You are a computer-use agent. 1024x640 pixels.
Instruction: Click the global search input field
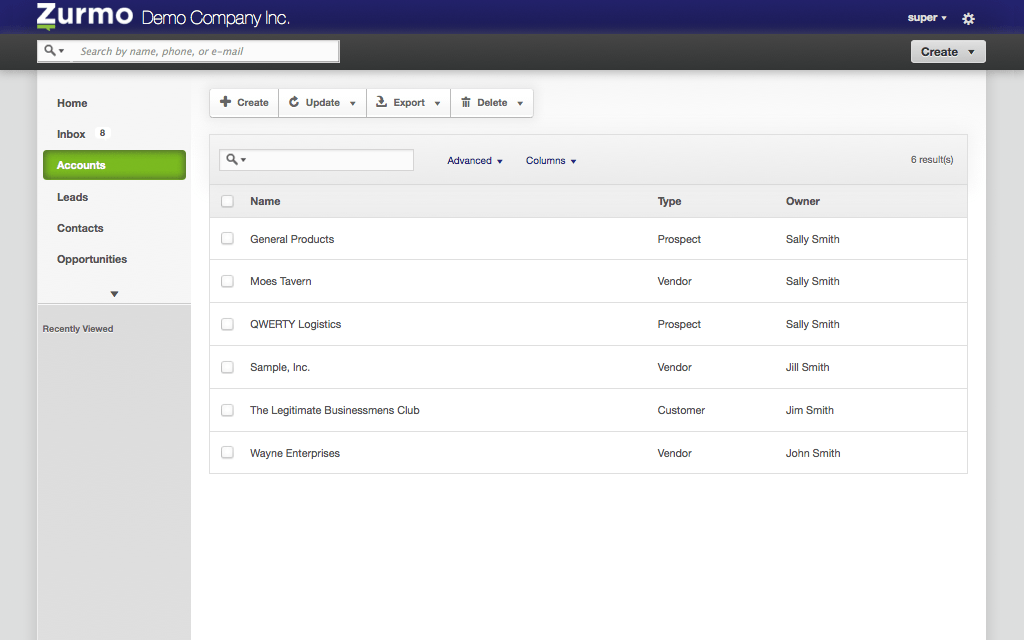click(x=205, y=51)
